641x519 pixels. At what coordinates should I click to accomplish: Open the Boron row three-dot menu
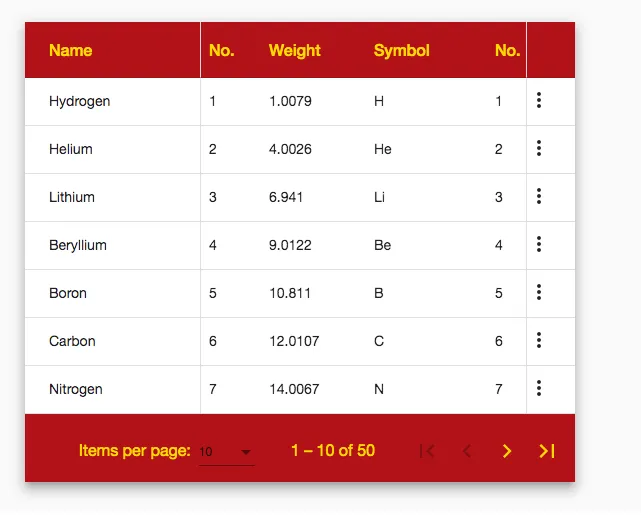point(539,293)
